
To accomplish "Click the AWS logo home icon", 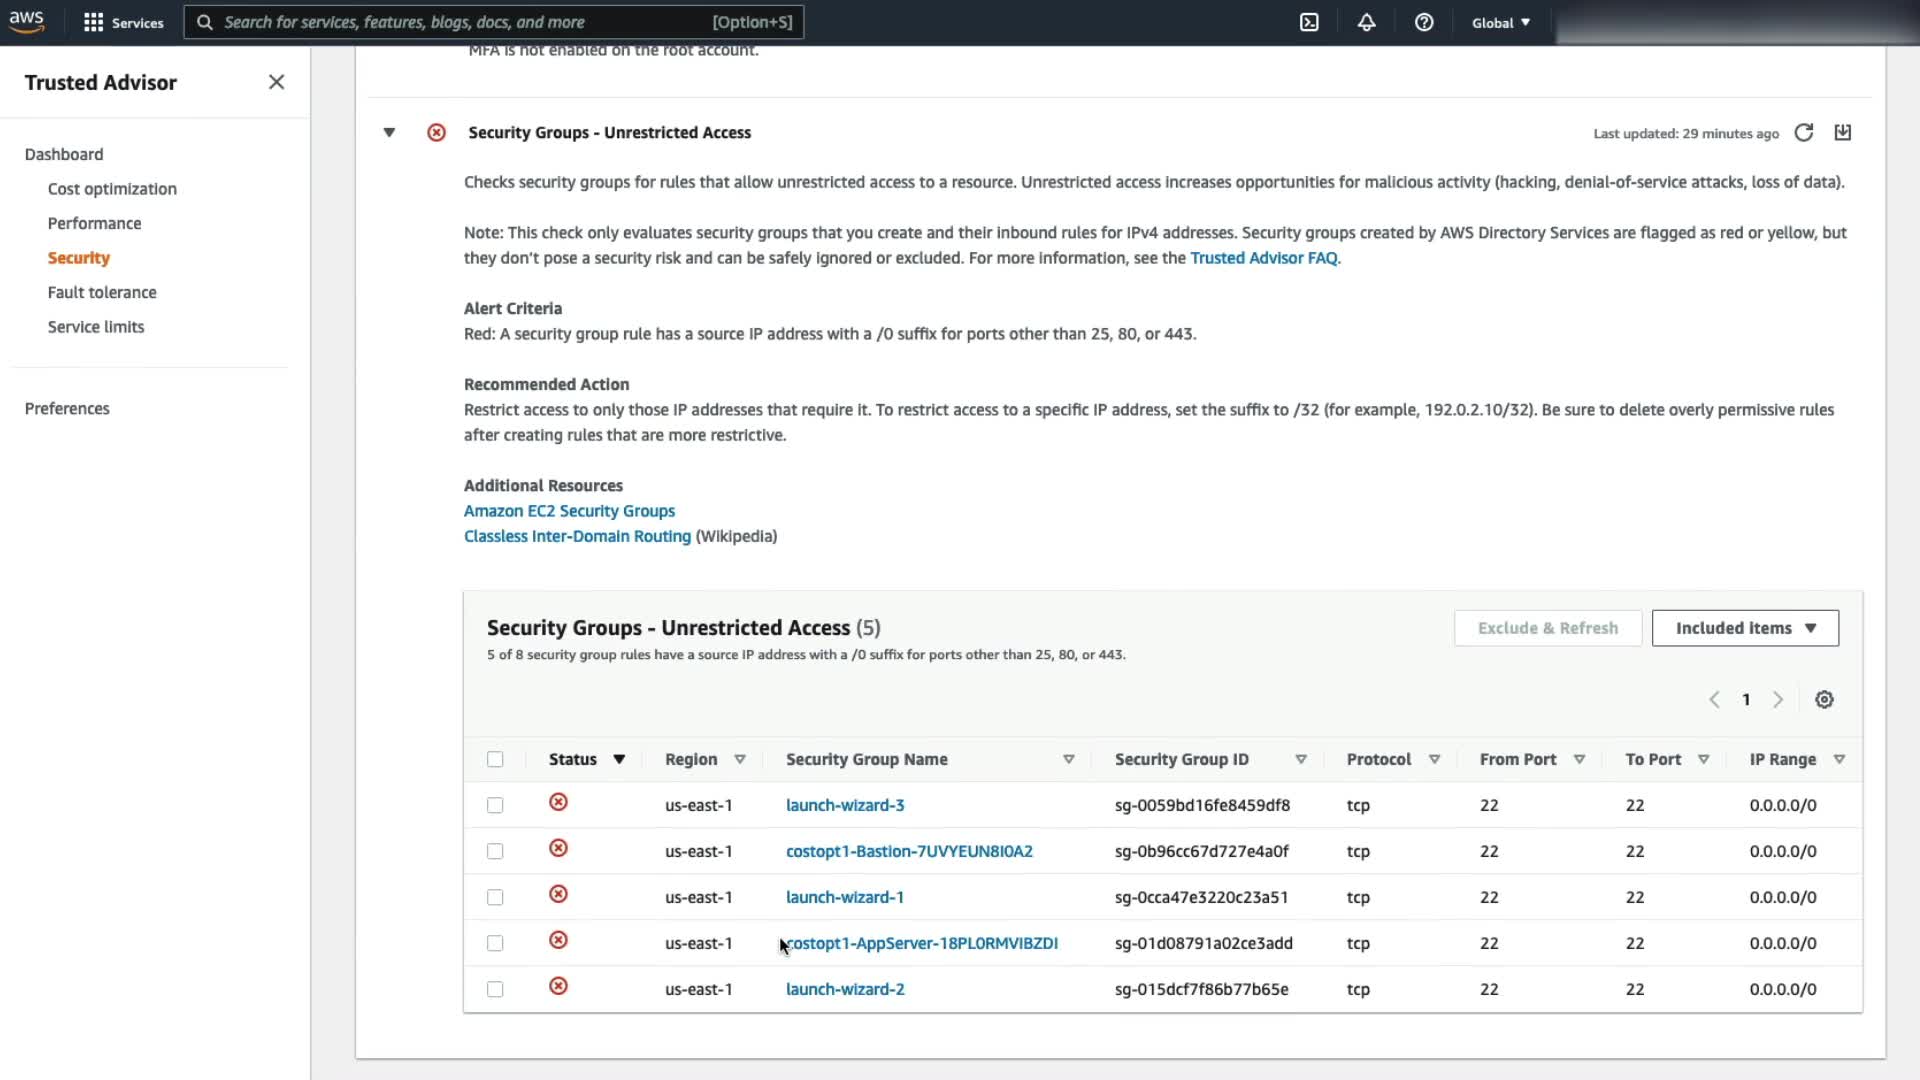I will 27,22.
